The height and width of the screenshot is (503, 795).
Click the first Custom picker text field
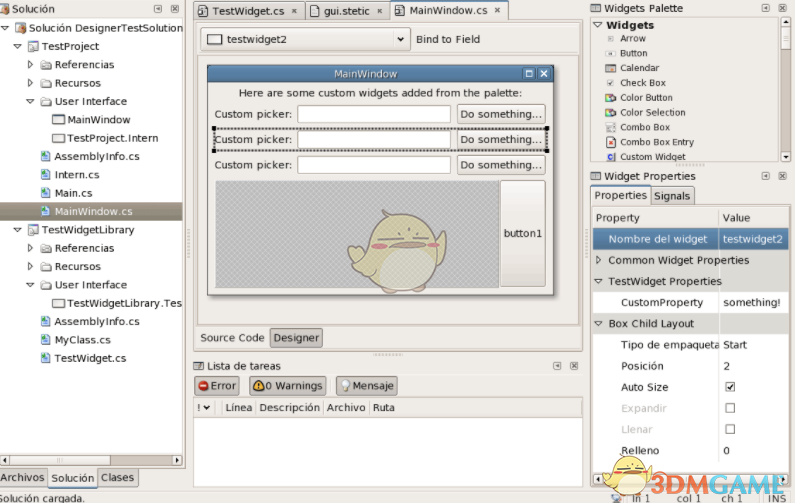click(373, 114)
